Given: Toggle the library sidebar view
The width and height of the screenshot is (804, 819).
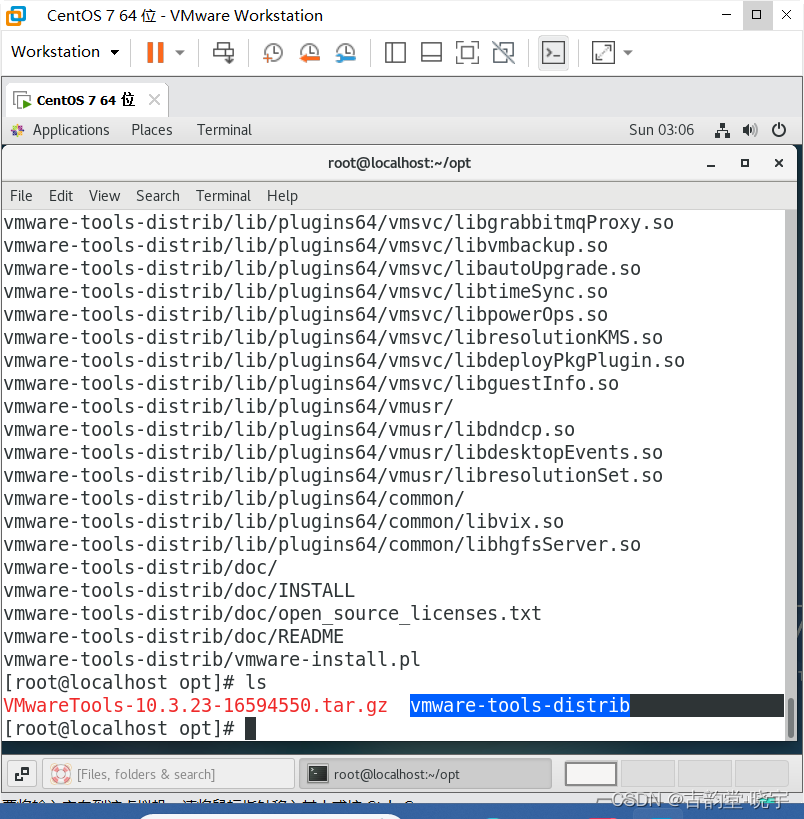Looking at the screenshot, I should click(x=395, y=52).
